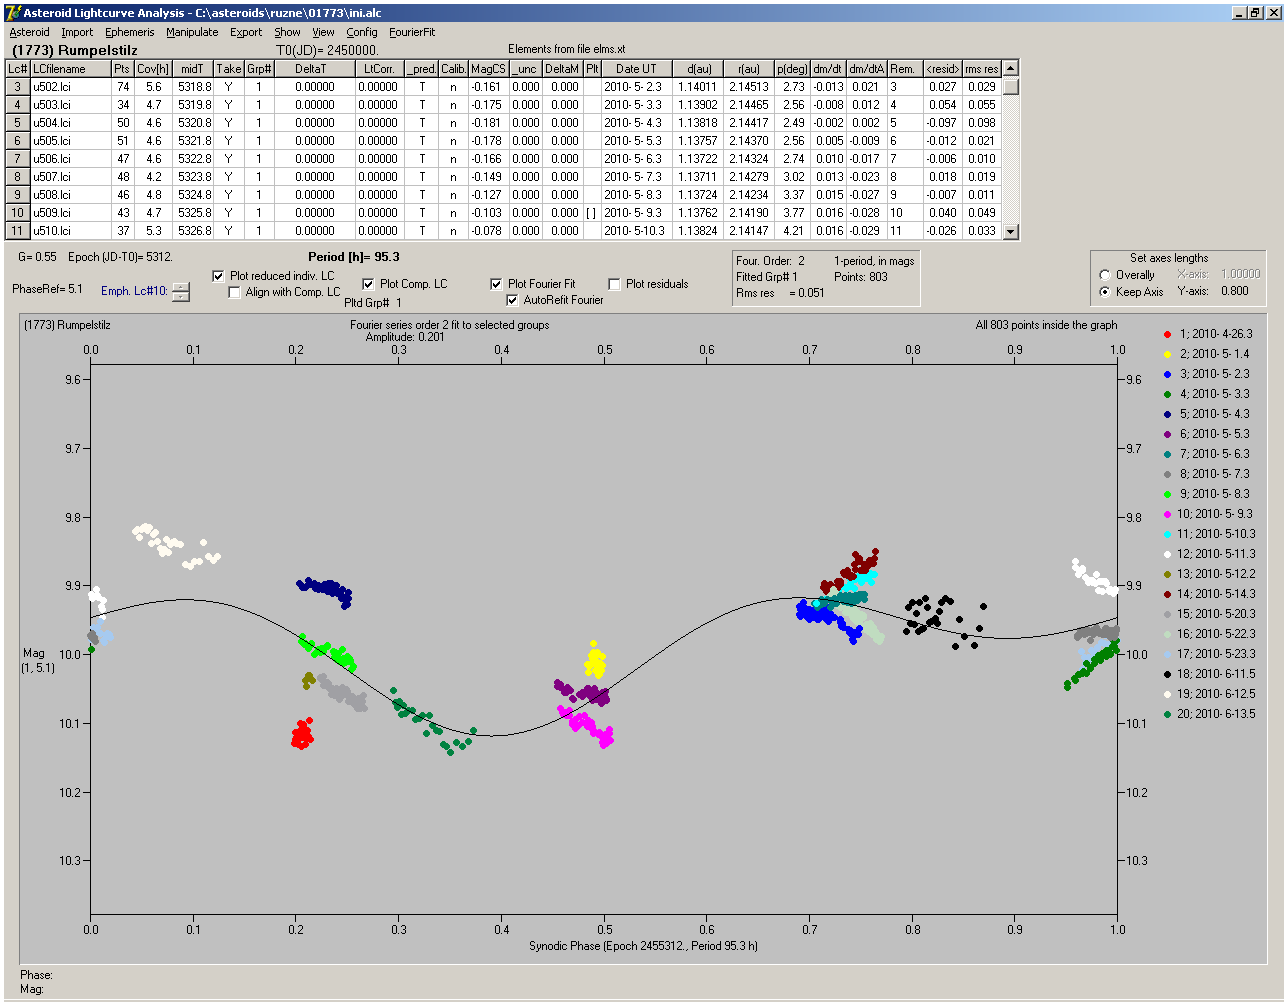Click Period [h]= 95.3 label

click(354, 257)
